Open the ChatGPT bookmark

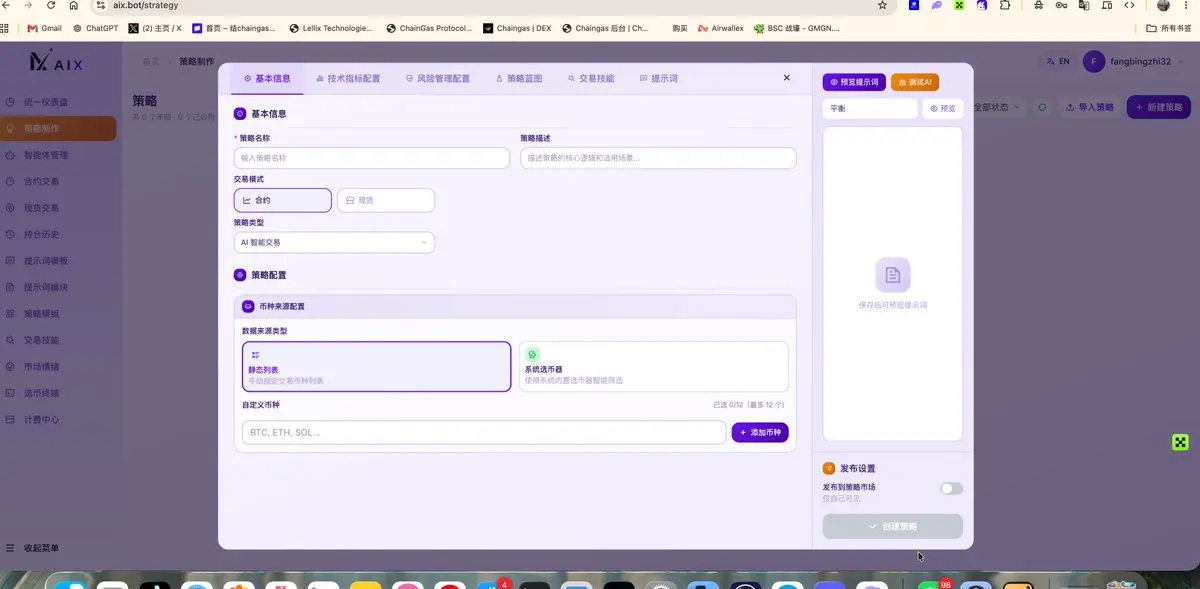click(x=96, y=28)
